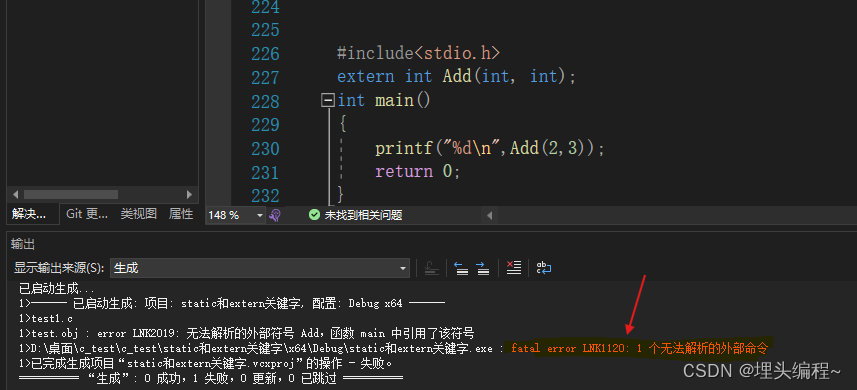Viewport: 857px width, 390px height.
Task: Click the 显示输出来源(S): label
Action: pyautogui.click(x=58, y=268)
